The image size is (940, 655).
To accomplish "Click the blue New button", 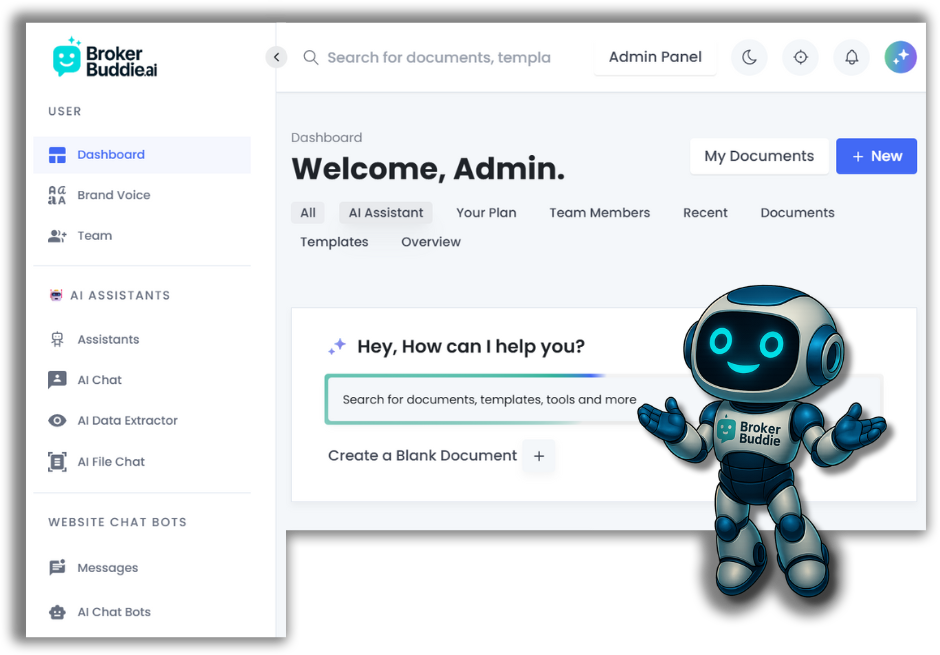I will pyautogui.click(x=876, y=156).
